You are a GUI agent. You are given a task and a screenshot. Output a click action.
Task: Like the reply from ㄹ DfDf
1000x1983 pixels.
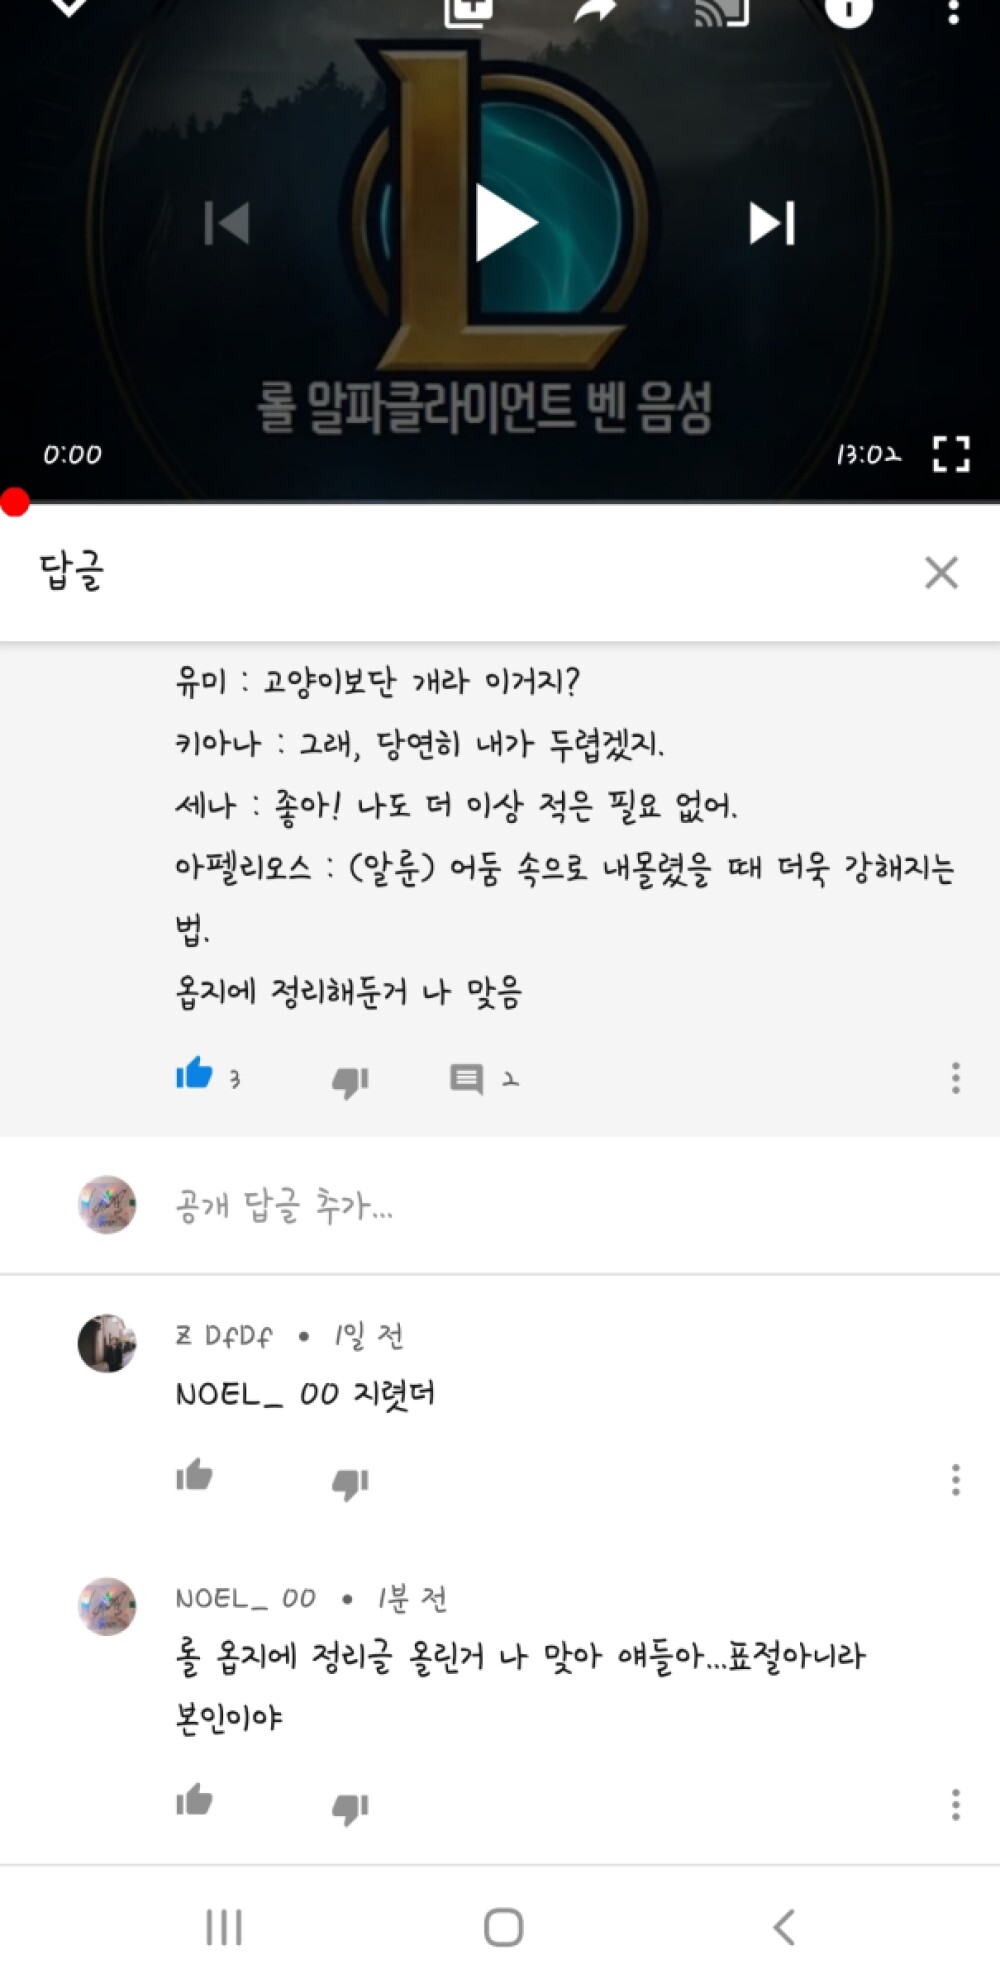pos(194,1476)
